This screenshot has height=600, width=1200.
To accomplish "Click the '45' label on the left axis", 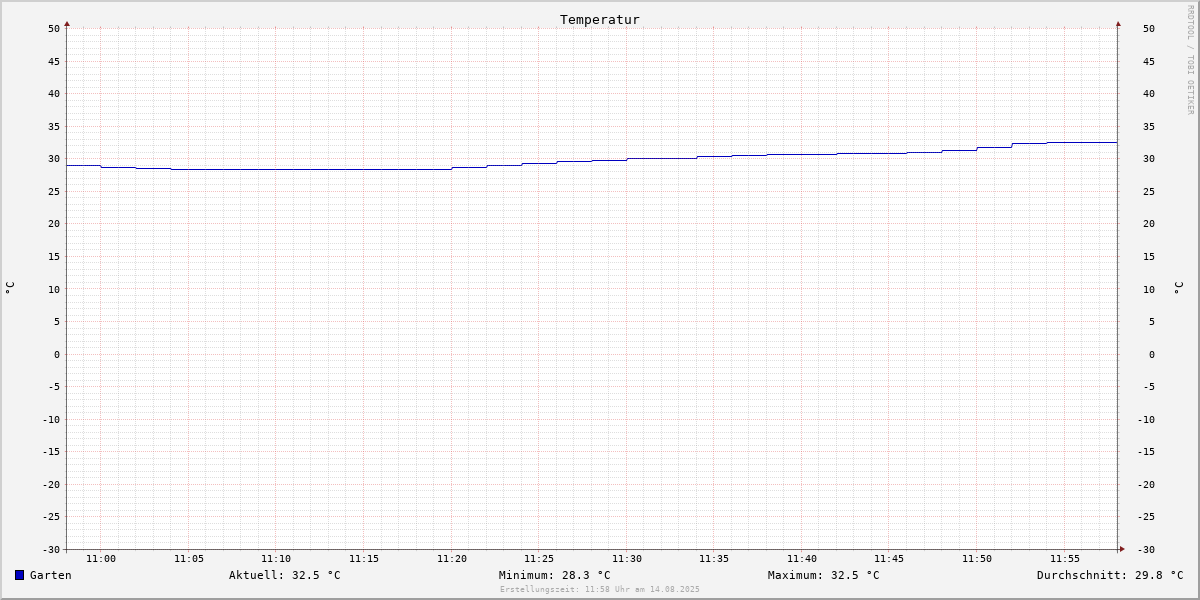I will tap(54, 61).
